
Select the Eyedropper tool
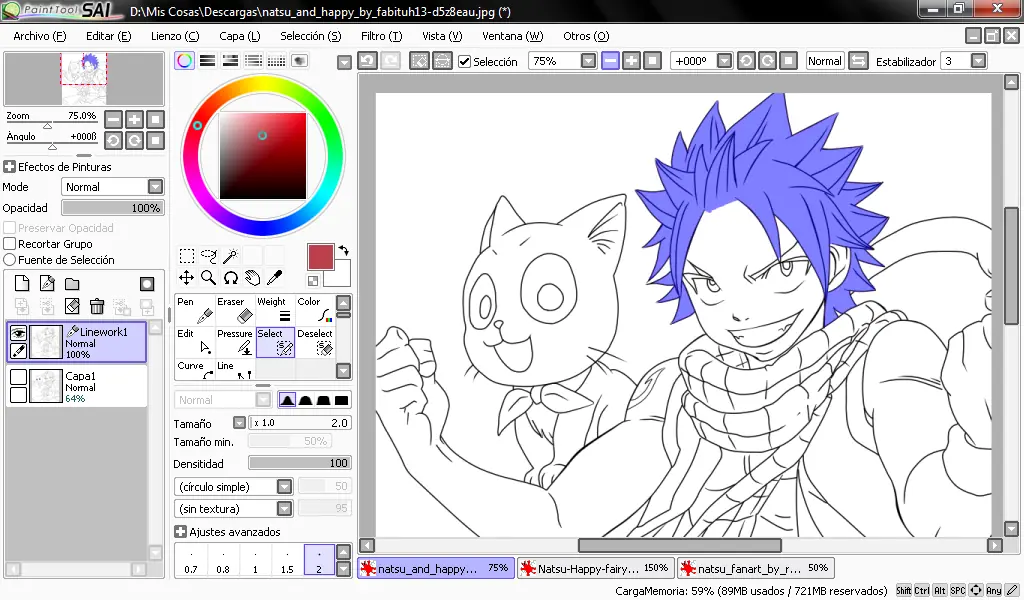tap(275, 277)
